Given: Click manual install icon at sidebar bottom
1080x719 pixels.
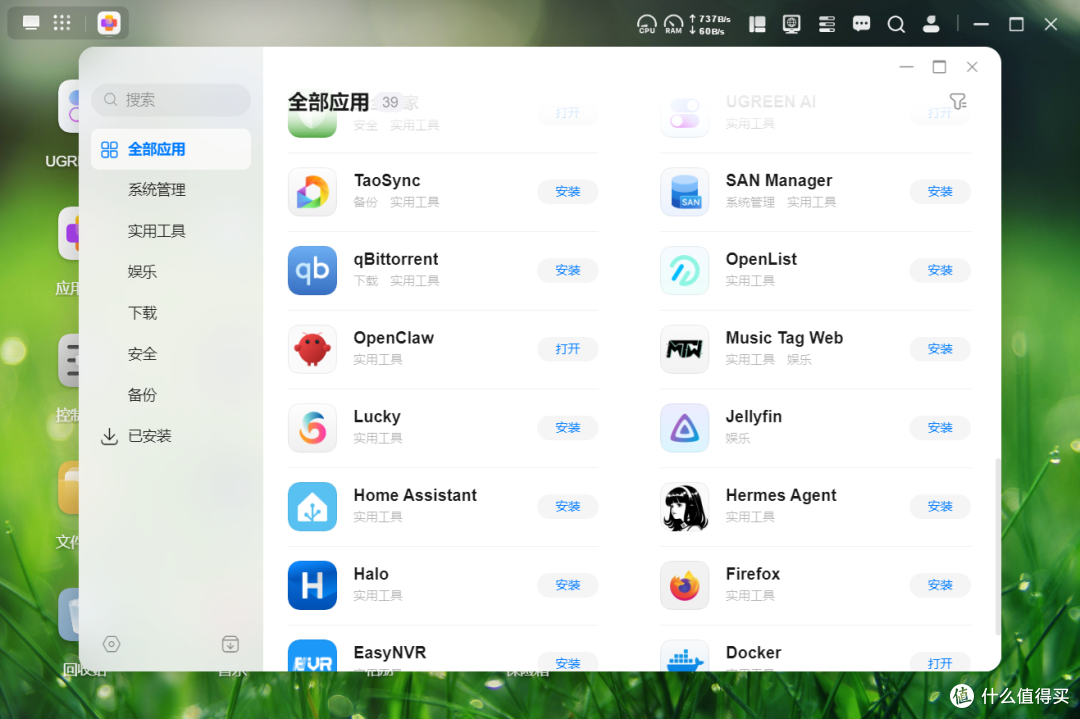Looking at the screenshot, I should coord(230,644).
